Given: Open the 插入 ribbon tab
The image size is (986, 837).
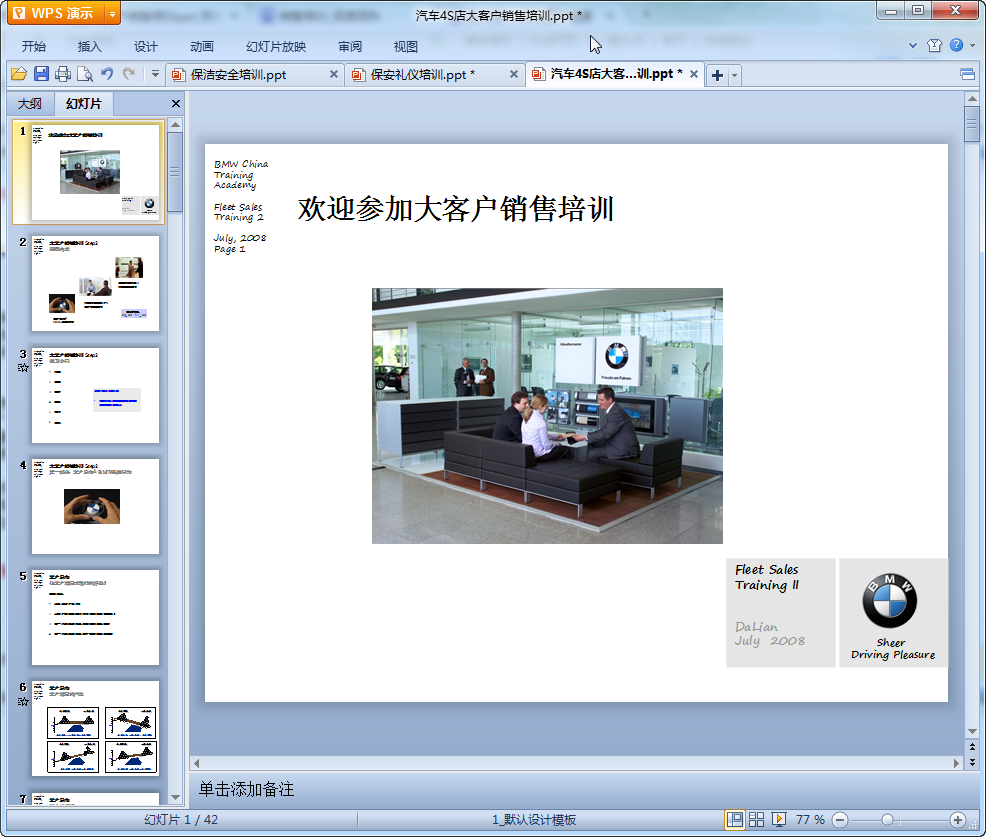Looking at the screenshot, I should point(89,47).
